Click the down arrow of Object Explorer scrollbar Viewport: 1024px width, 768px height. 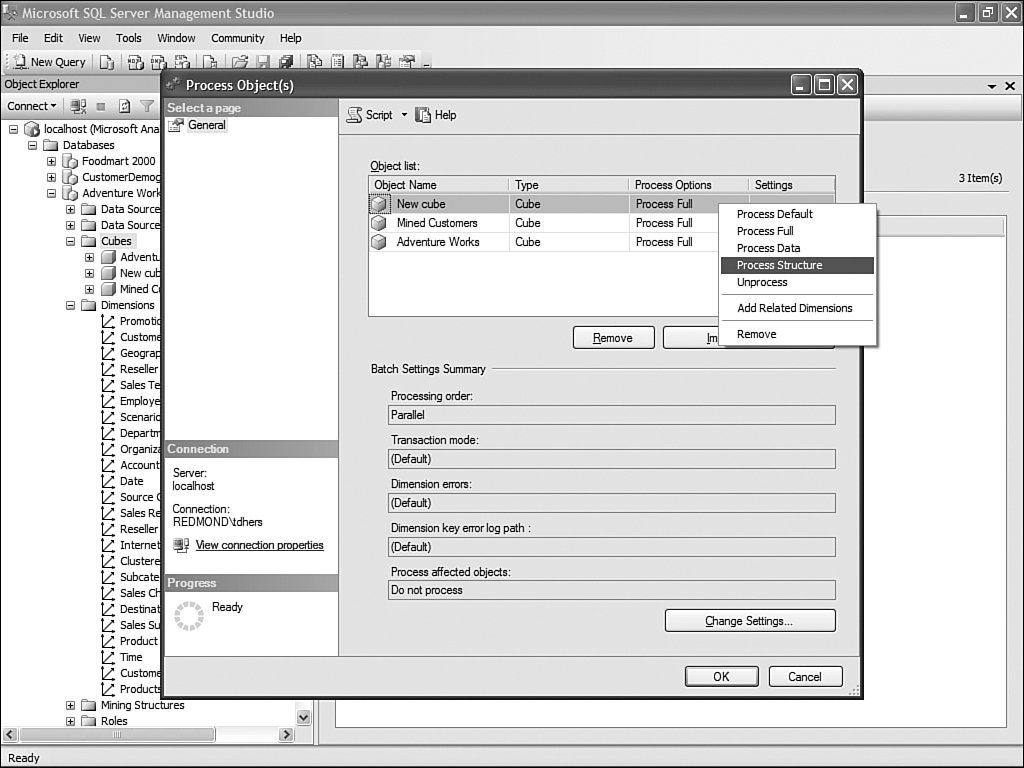[303, 718]
